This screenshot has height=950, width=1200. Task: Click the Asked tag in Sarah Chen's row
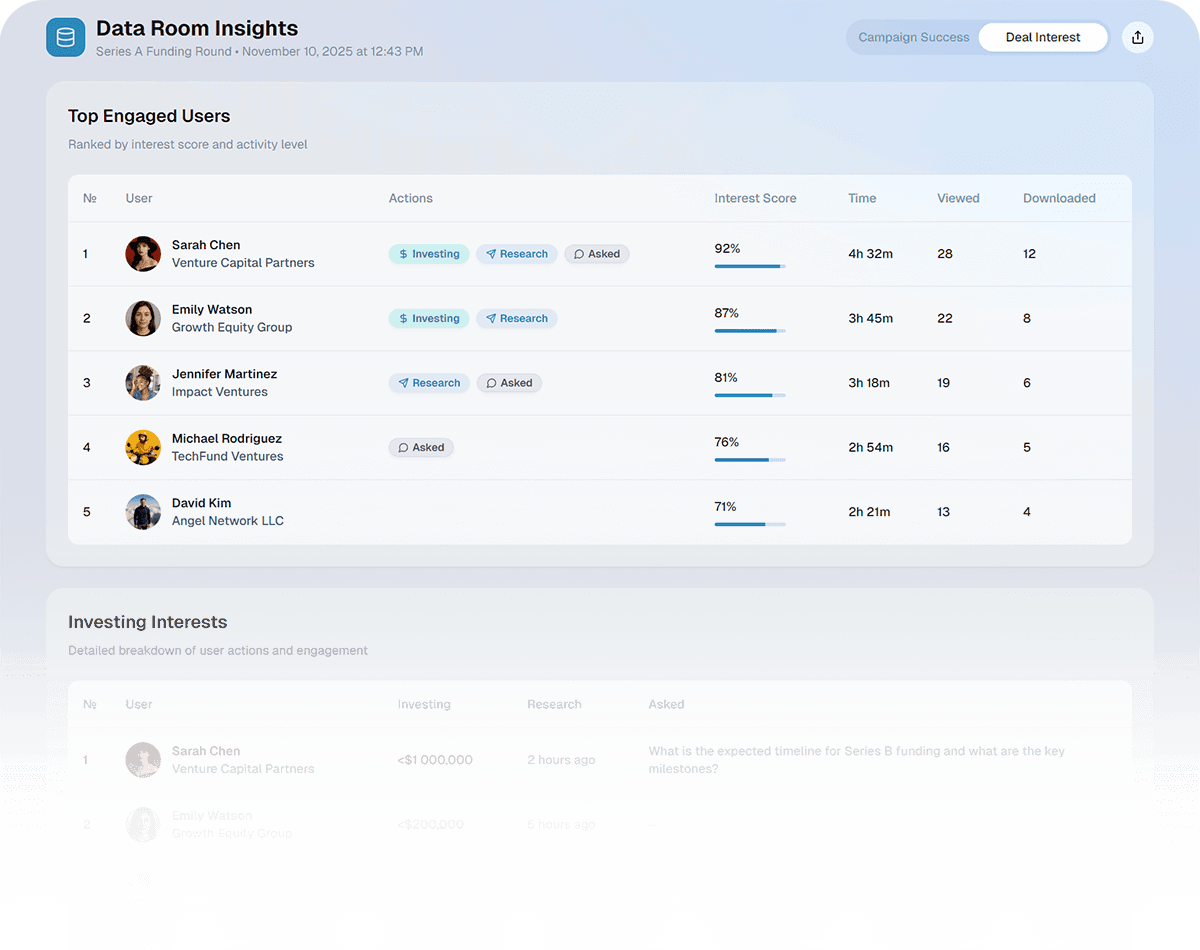click(x=597, y=254)
